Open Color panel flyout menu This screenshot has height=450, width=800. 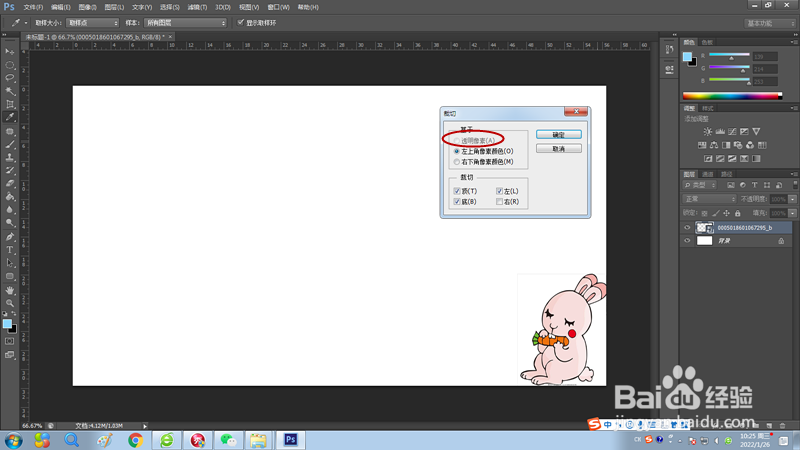tap(793, 42)
